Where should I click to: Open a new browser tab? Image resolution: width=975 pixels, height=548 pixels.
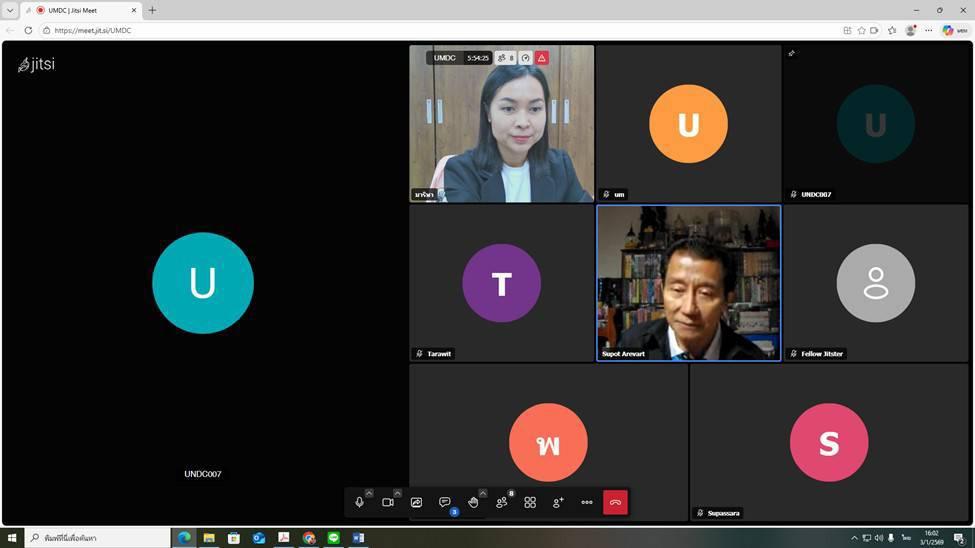point(152,10)
